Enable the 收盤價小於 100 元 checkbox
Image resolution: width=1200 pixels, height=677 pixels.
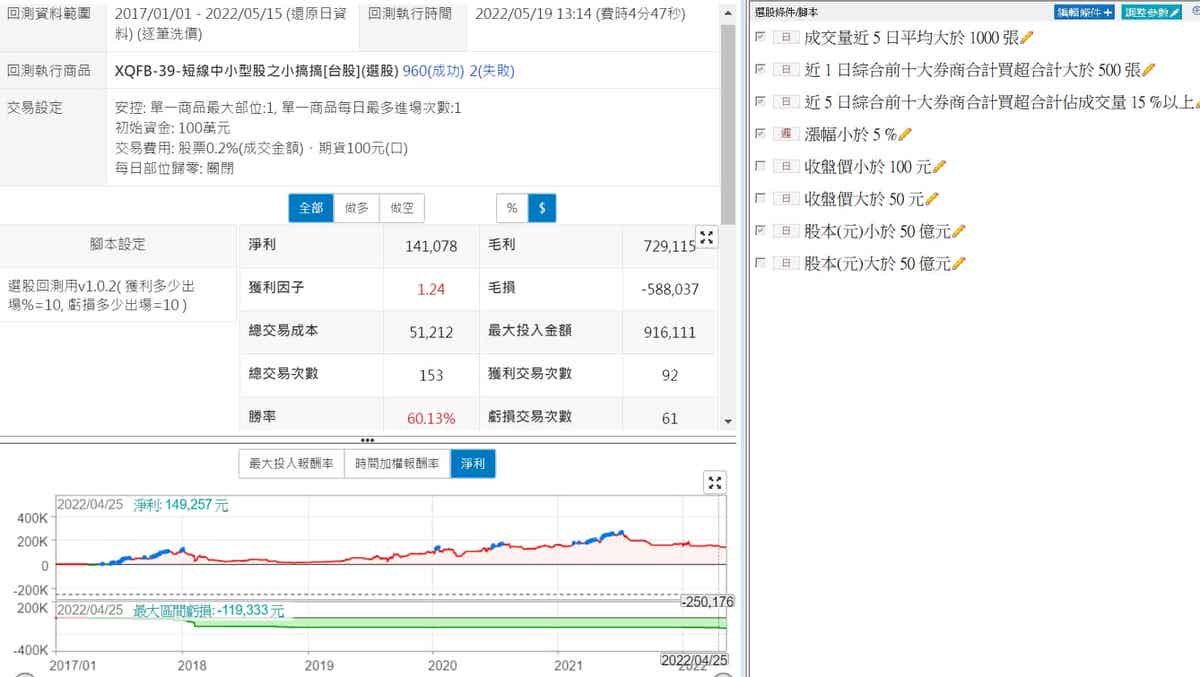[762, 166]
